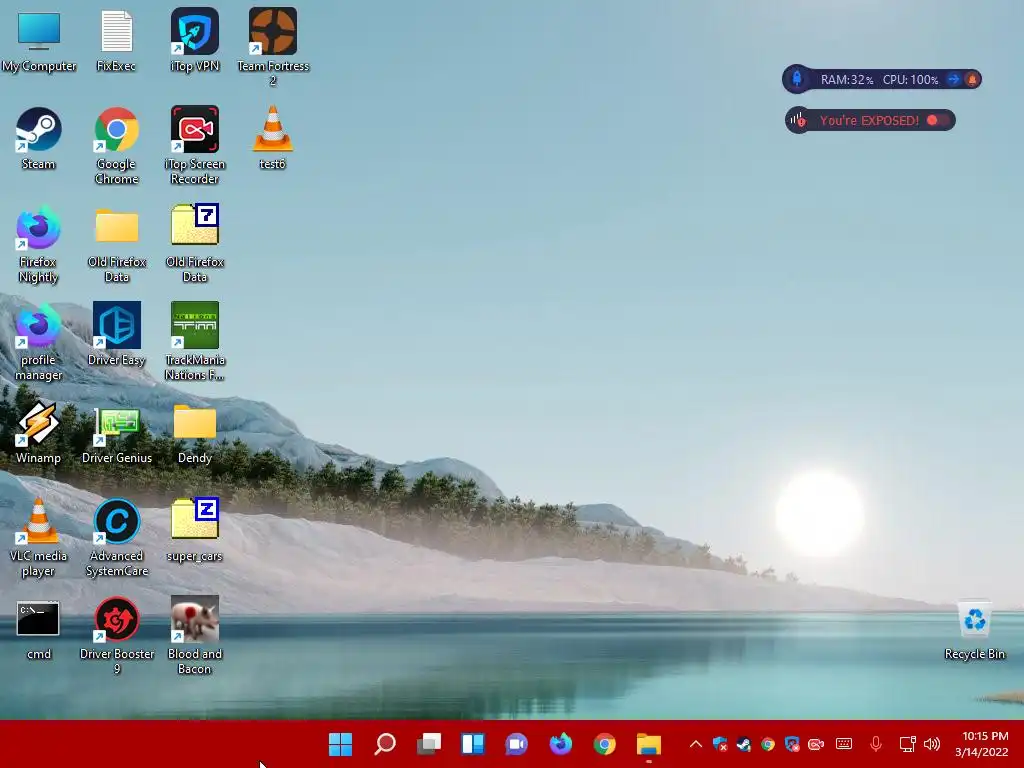
Task: Select the Google Chrome desktop shortcut
Action: coord(116,145)
